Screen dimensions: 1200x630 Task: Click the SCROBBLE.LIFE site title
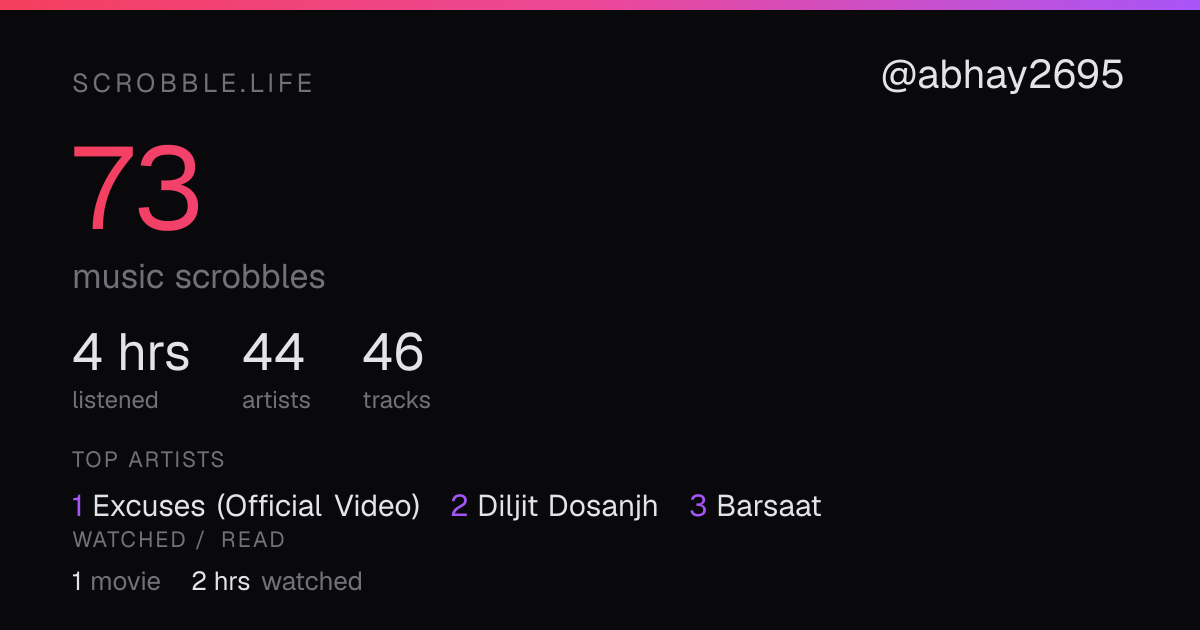193,84
